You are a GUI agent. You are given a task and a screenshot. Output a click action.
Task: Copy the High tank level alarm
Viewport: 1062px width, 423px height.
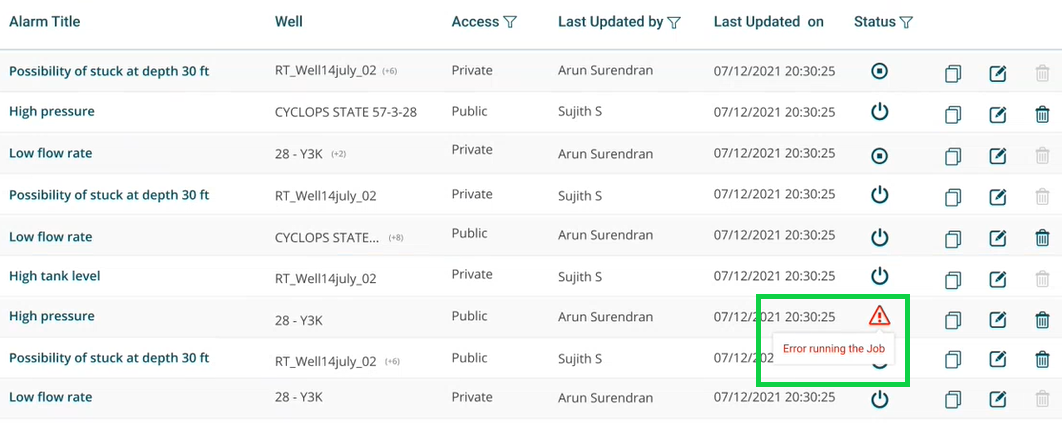click(x=953, y=278)
